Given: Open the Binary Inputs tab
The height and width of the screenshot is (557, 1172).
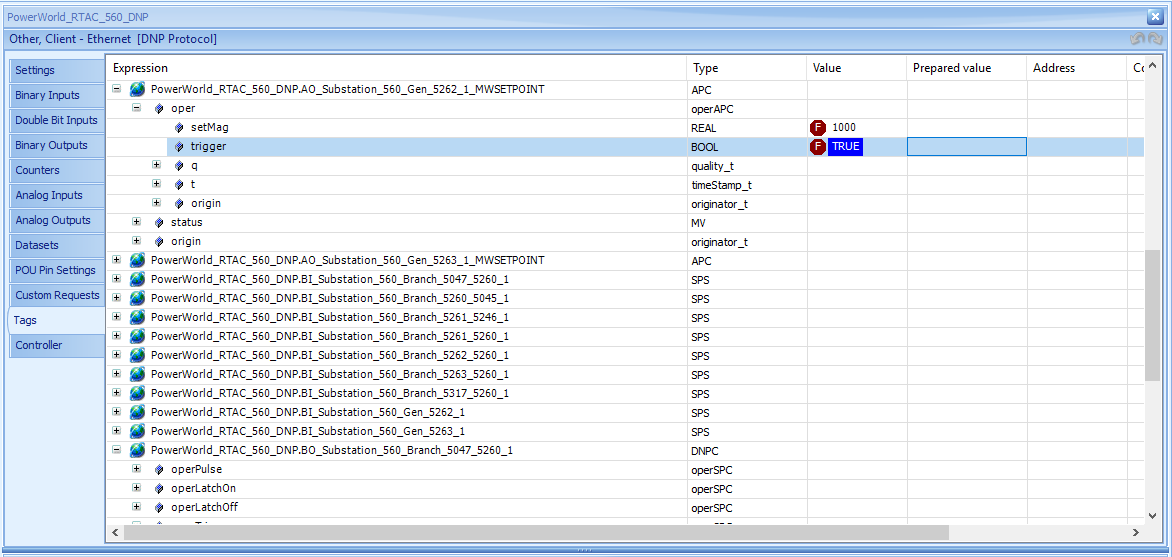Looking at the screenshot, I should click(x=57, y=96).
